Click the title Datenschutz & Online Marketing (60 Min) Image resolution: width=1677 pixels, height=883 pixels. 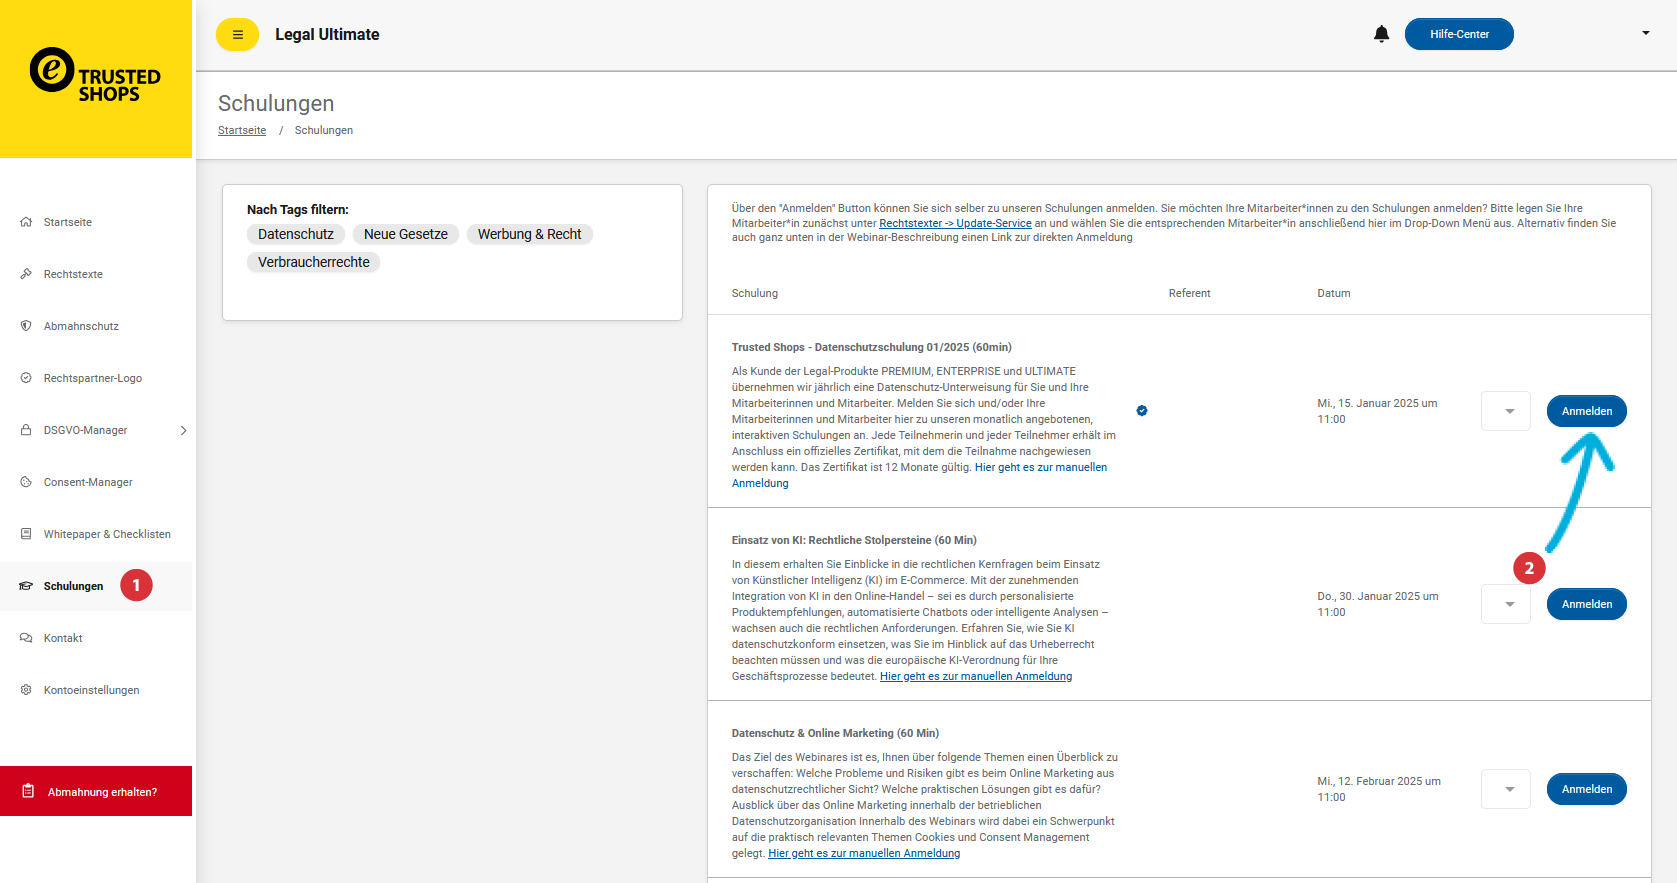point(835,733)
